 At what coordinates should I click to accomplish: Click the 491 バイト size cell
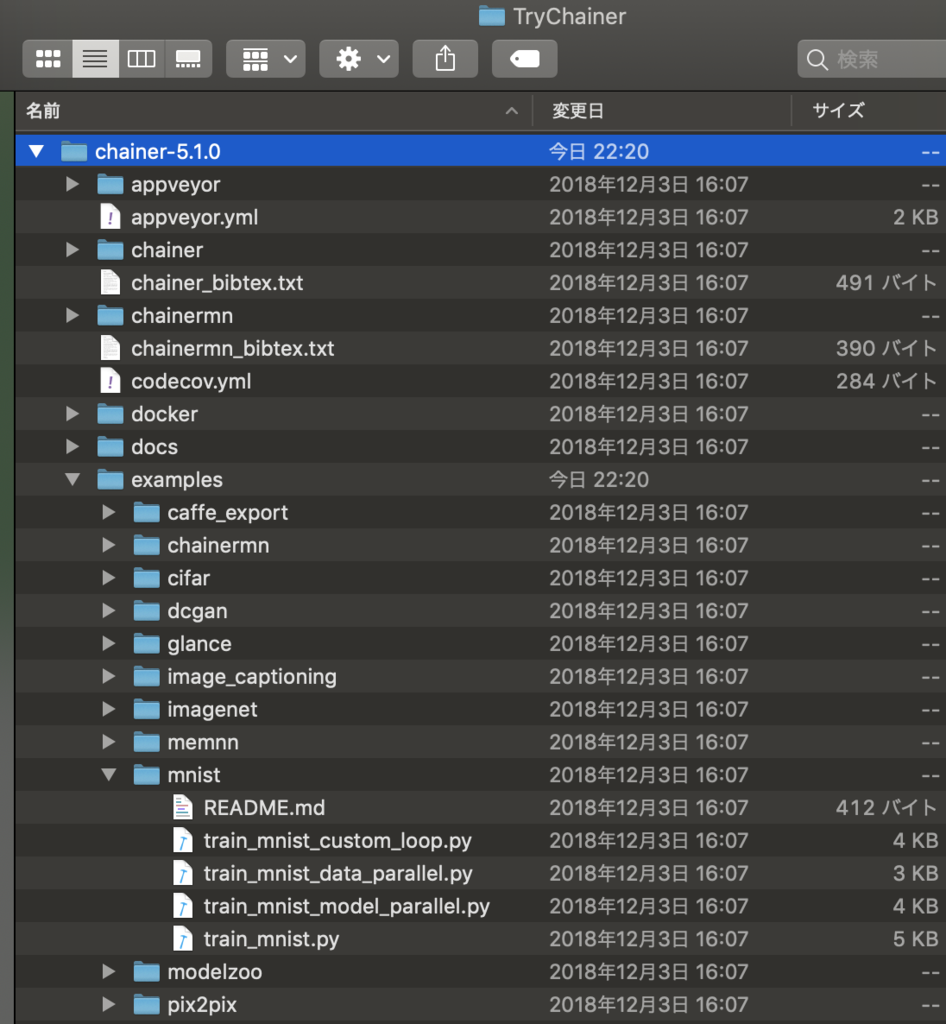(x=887, y=283)
